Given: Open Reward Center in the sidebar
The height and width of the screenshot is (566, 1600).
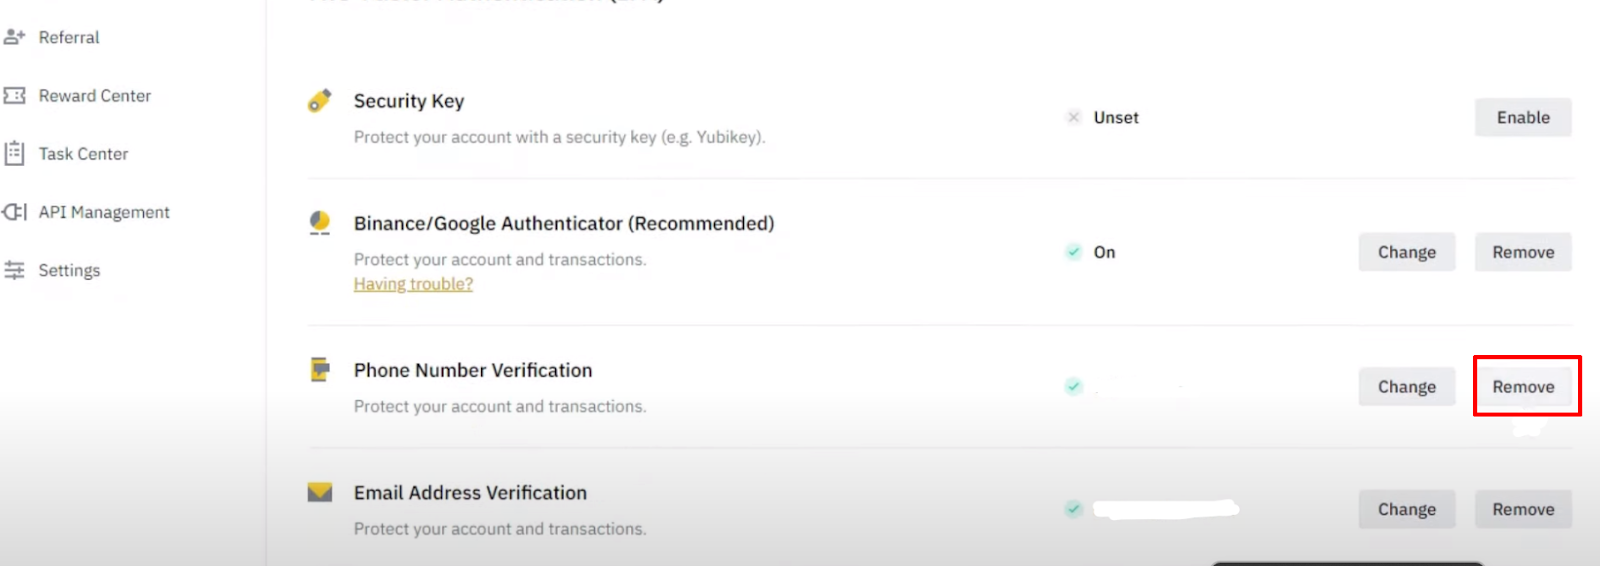Looking at the screenshot, I should 95,96.
